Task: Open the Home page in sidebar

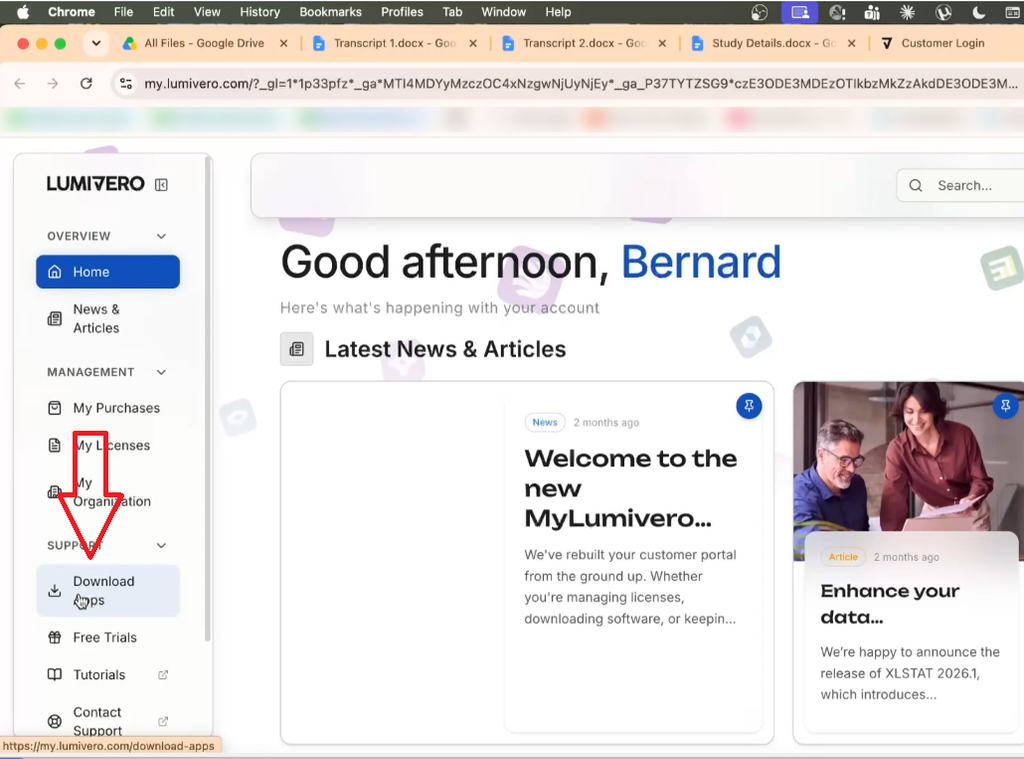Action: point(108,272)
